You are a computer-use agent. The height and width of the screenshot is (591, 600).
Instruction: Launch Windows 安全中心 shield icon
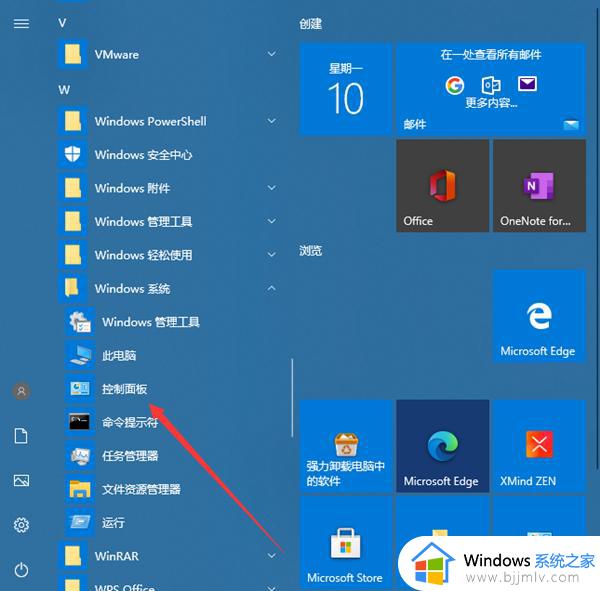pyautogui.click(x=73, y=154)
